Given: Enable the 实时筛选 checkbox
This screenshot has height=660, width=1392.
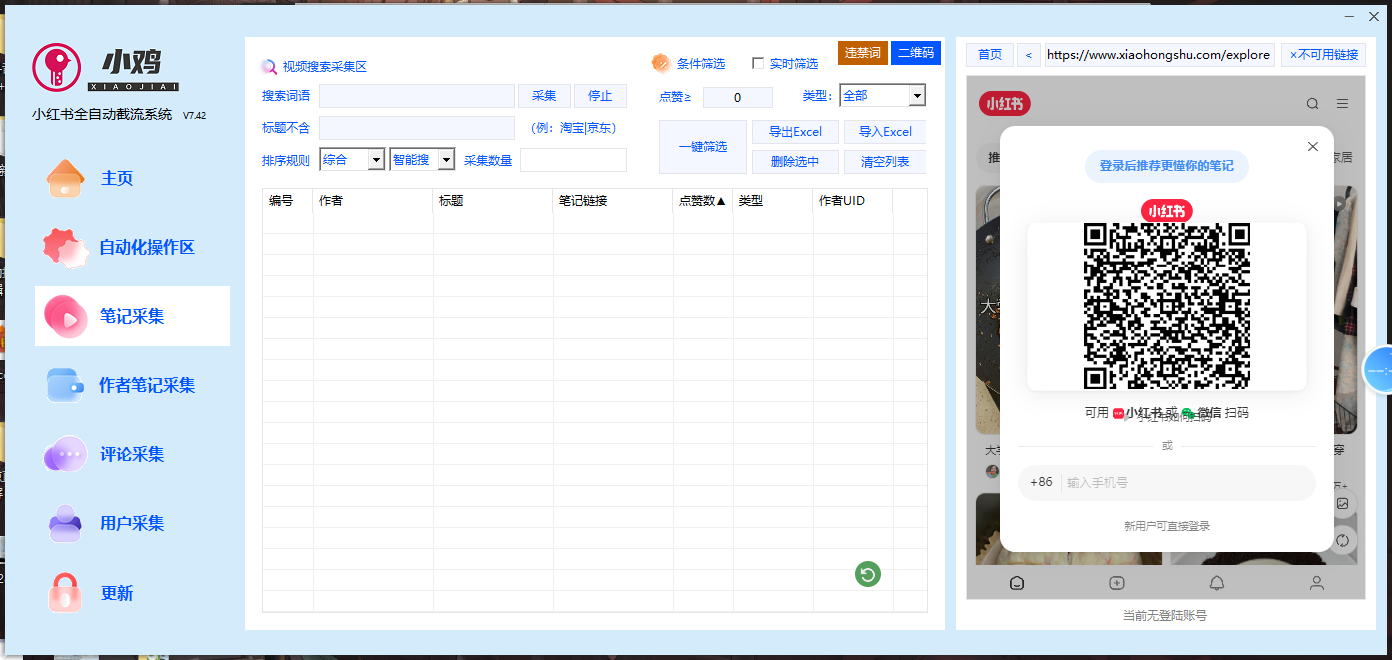Looking at the screenshot, I should pos(758,64).
